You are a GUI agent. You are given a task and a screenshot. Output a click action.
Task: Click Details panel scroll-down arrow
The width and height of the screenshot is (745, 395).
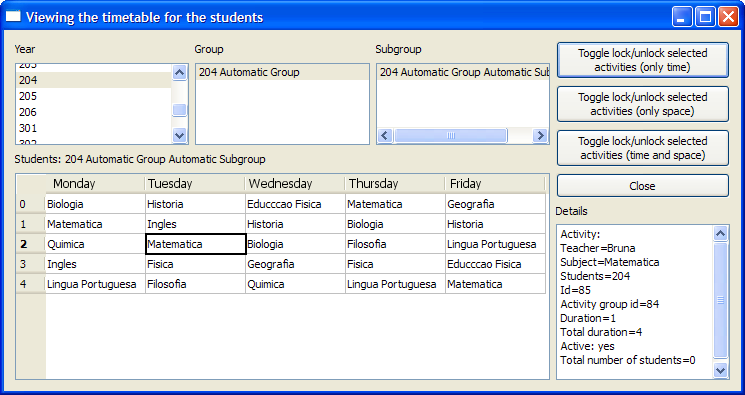pos(720,370)
